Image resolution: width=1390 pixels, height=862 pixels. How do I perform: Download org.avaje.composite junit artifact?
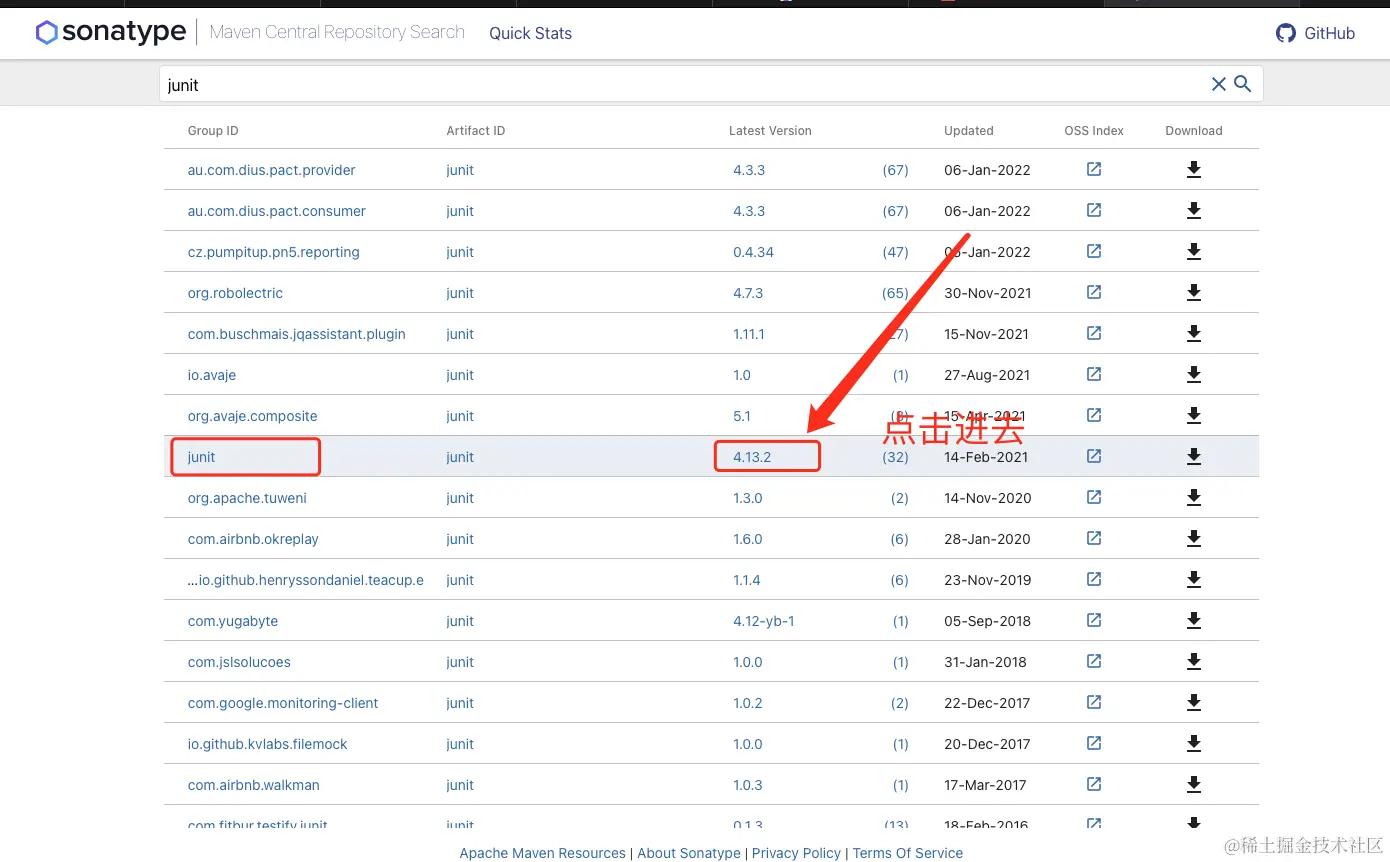[x=1193, y=416]
